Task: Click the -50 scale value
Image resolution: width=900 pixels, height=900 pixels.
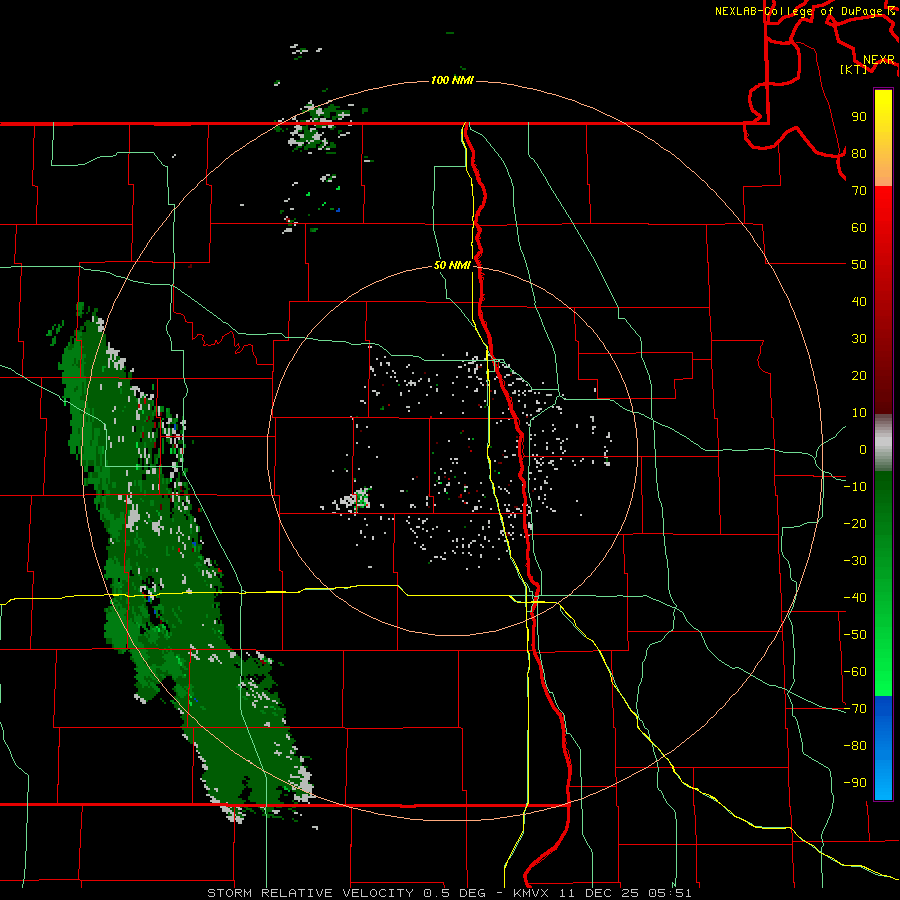Action: (855, 635)
